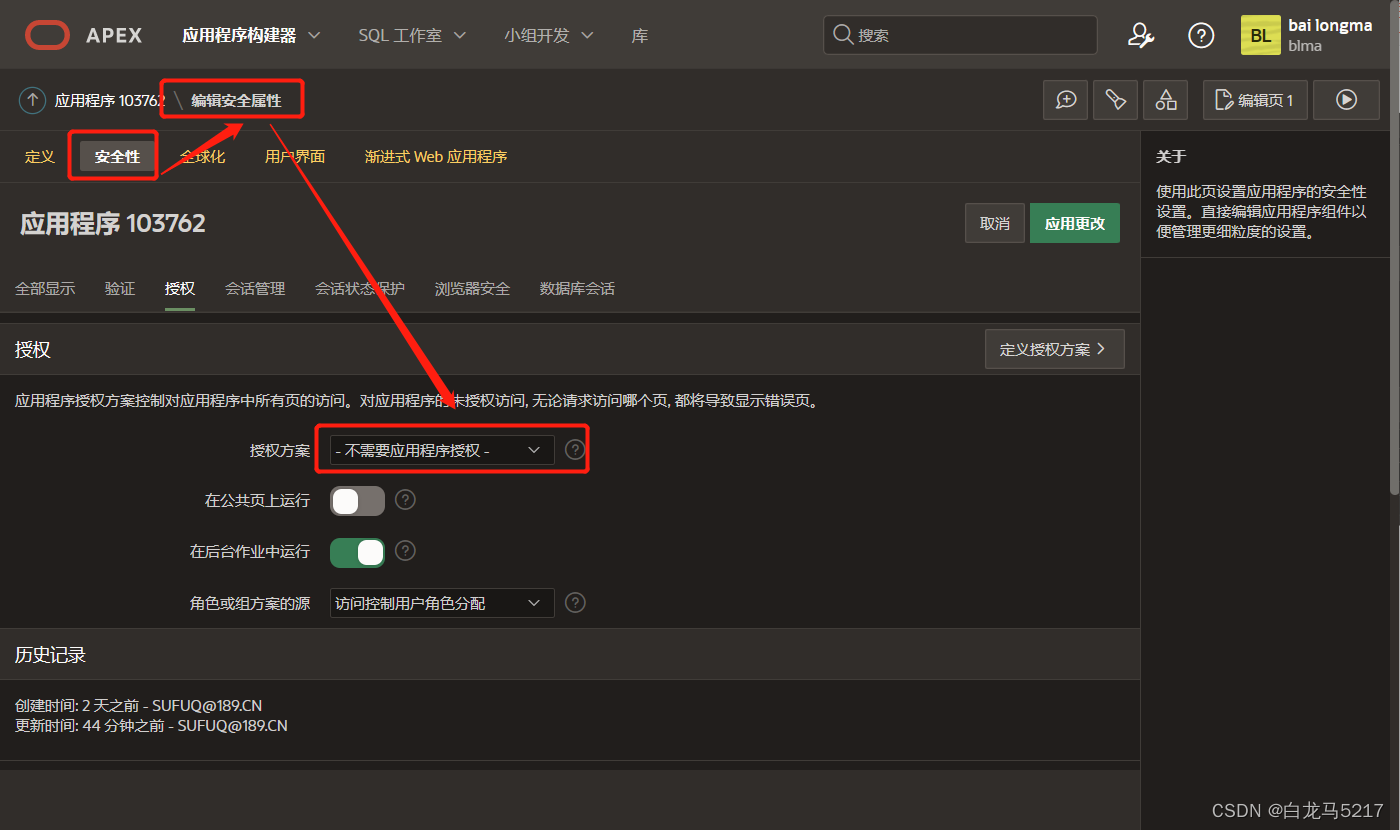1400x830 pixels.
Task: Select the 数据库会话 sub-tab
Action: pyautogui.click(x=577, y=288)
